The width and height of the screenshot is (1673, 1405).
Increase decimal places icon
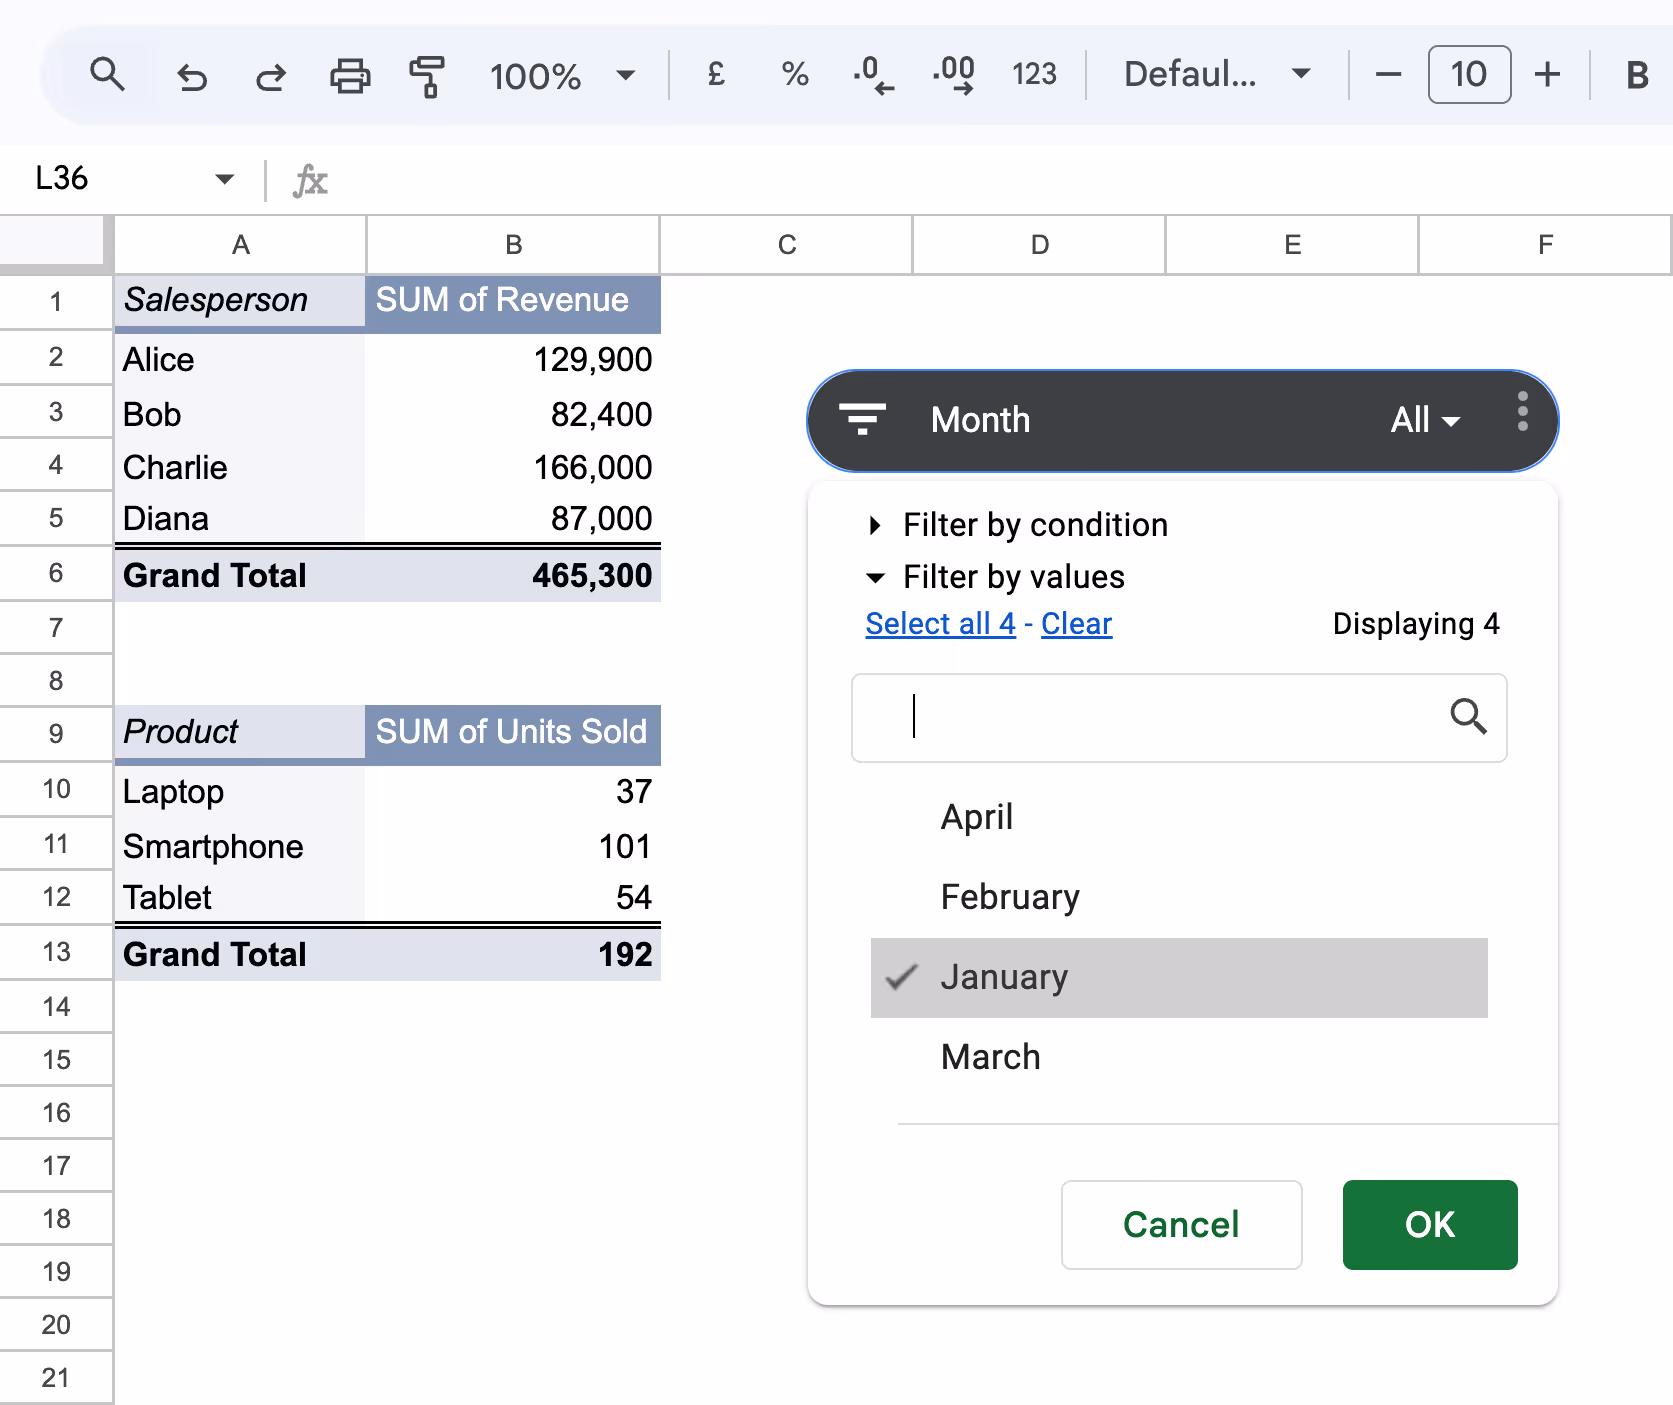[952, 74]
